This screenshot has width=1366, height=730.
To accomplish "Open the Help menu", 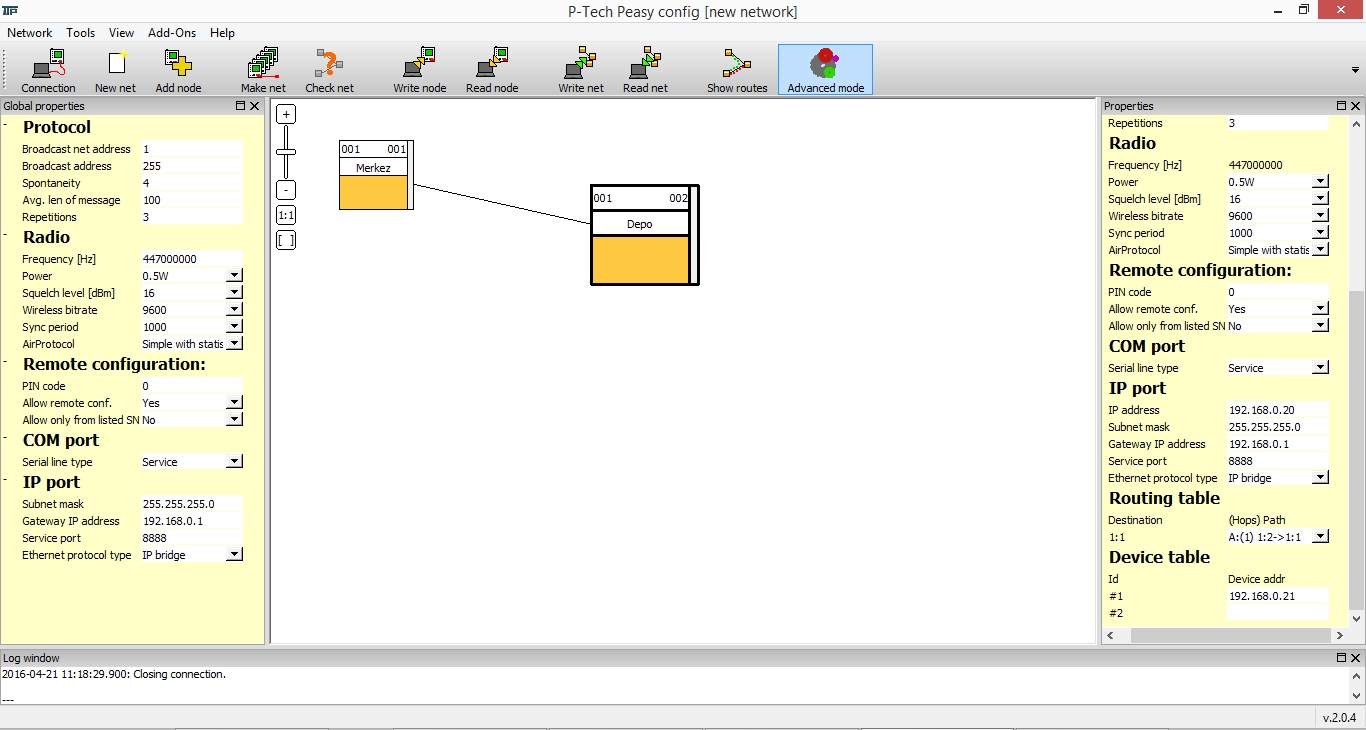I will point(222,33).
